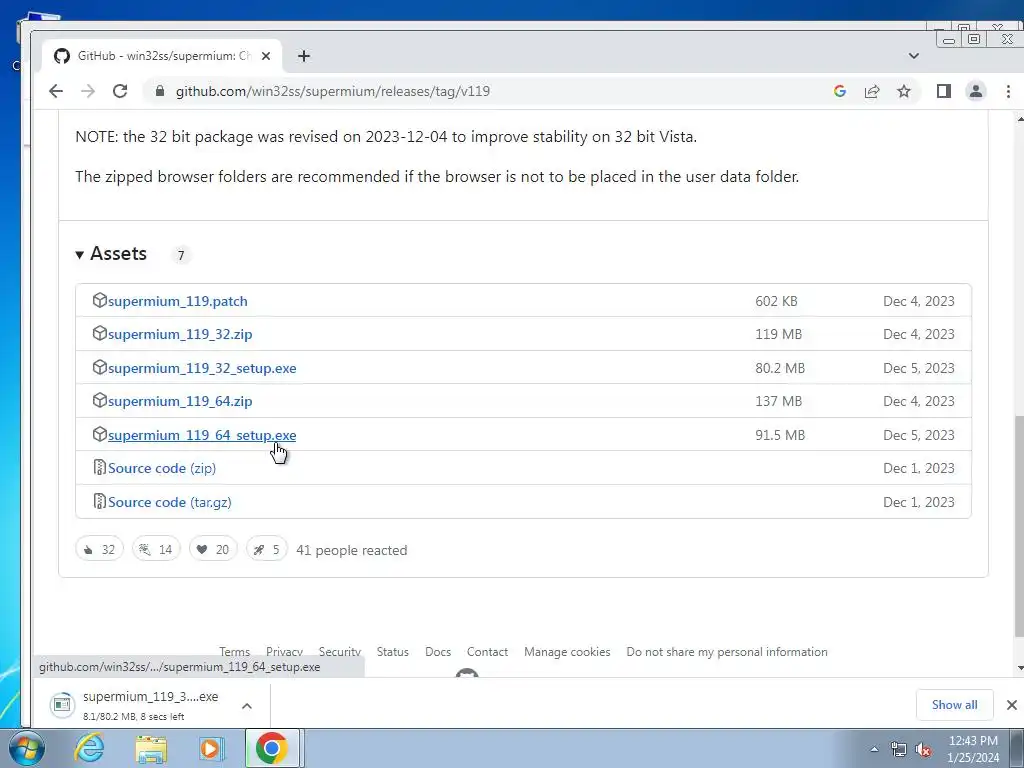Open network status tray icon
1024x768 pixels.
[x=899, y=749]
